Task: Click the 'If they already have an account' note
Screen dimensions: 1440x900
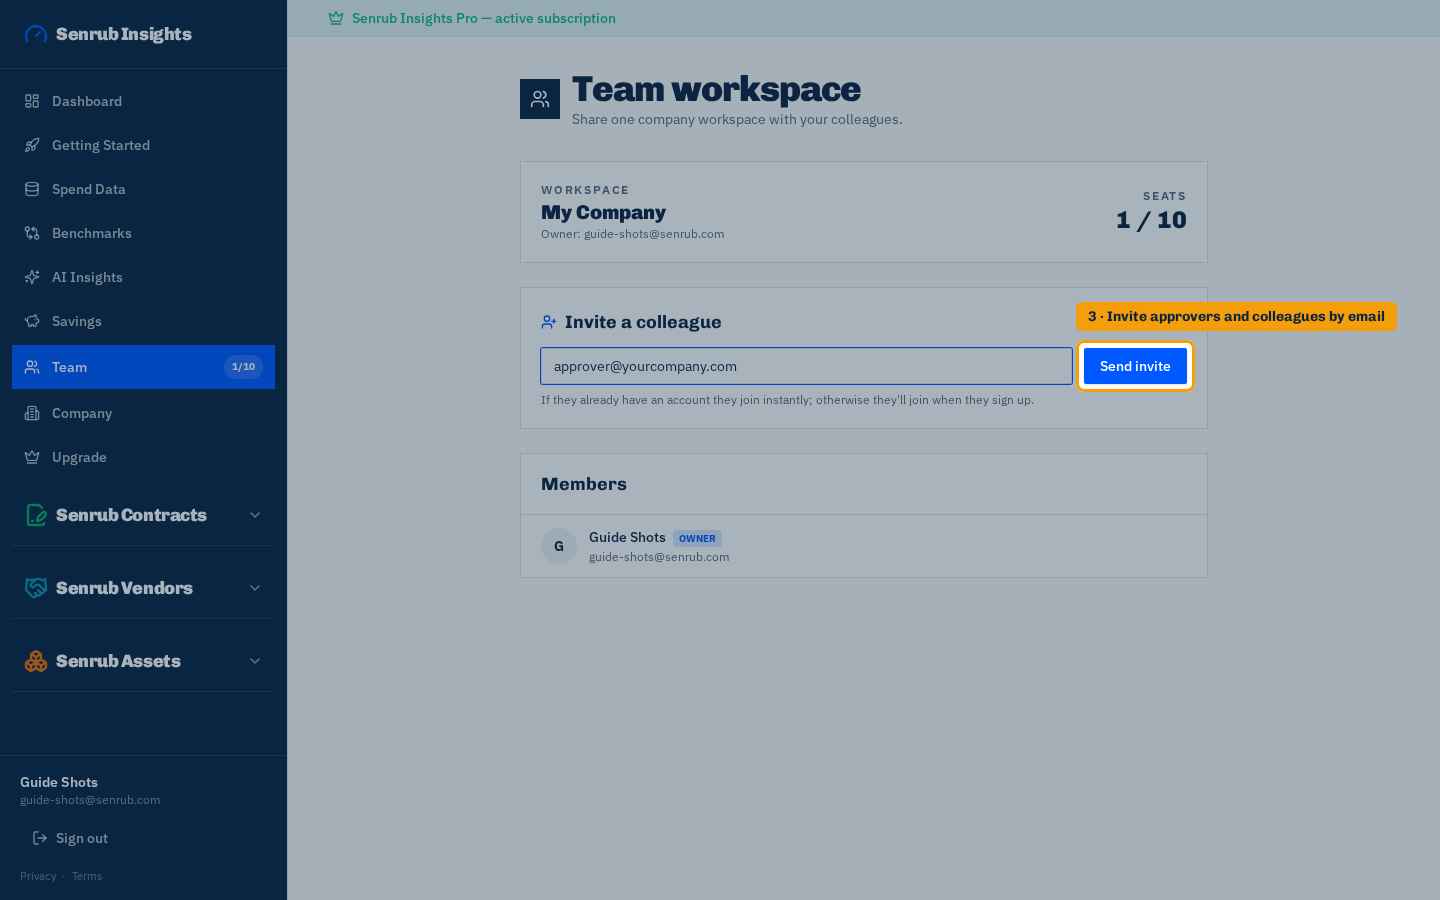Action: click(x=787, y=400)
